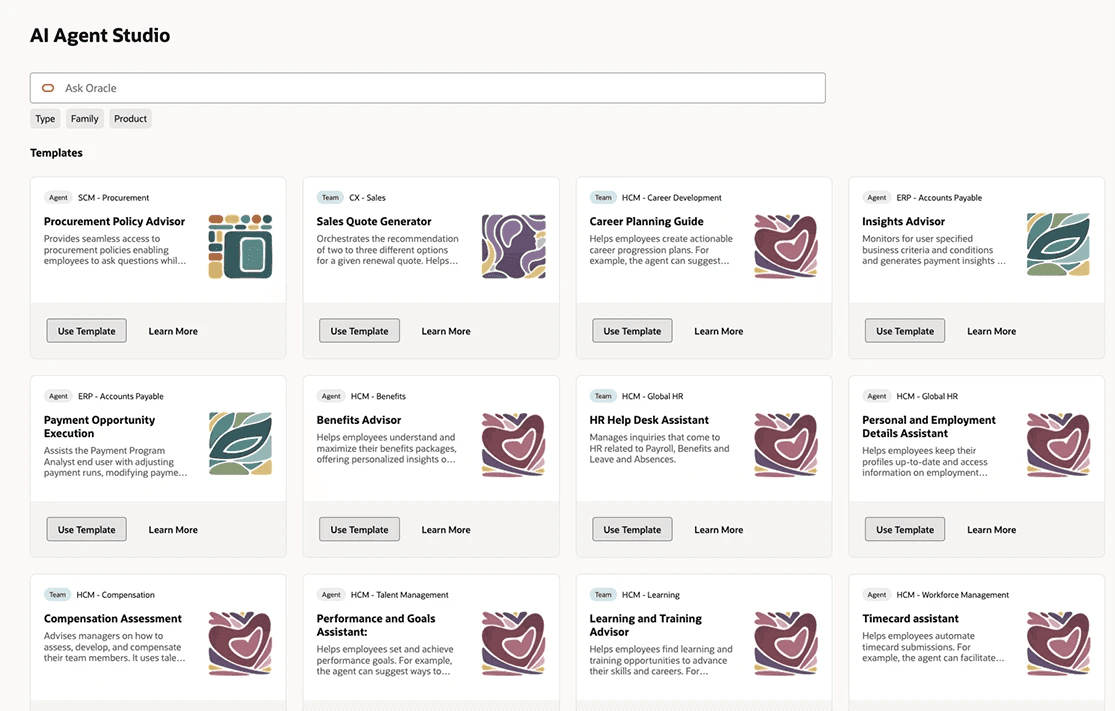
Task: Select the Team badge on Learning and Training Advisor
Action: click(603, 594)
